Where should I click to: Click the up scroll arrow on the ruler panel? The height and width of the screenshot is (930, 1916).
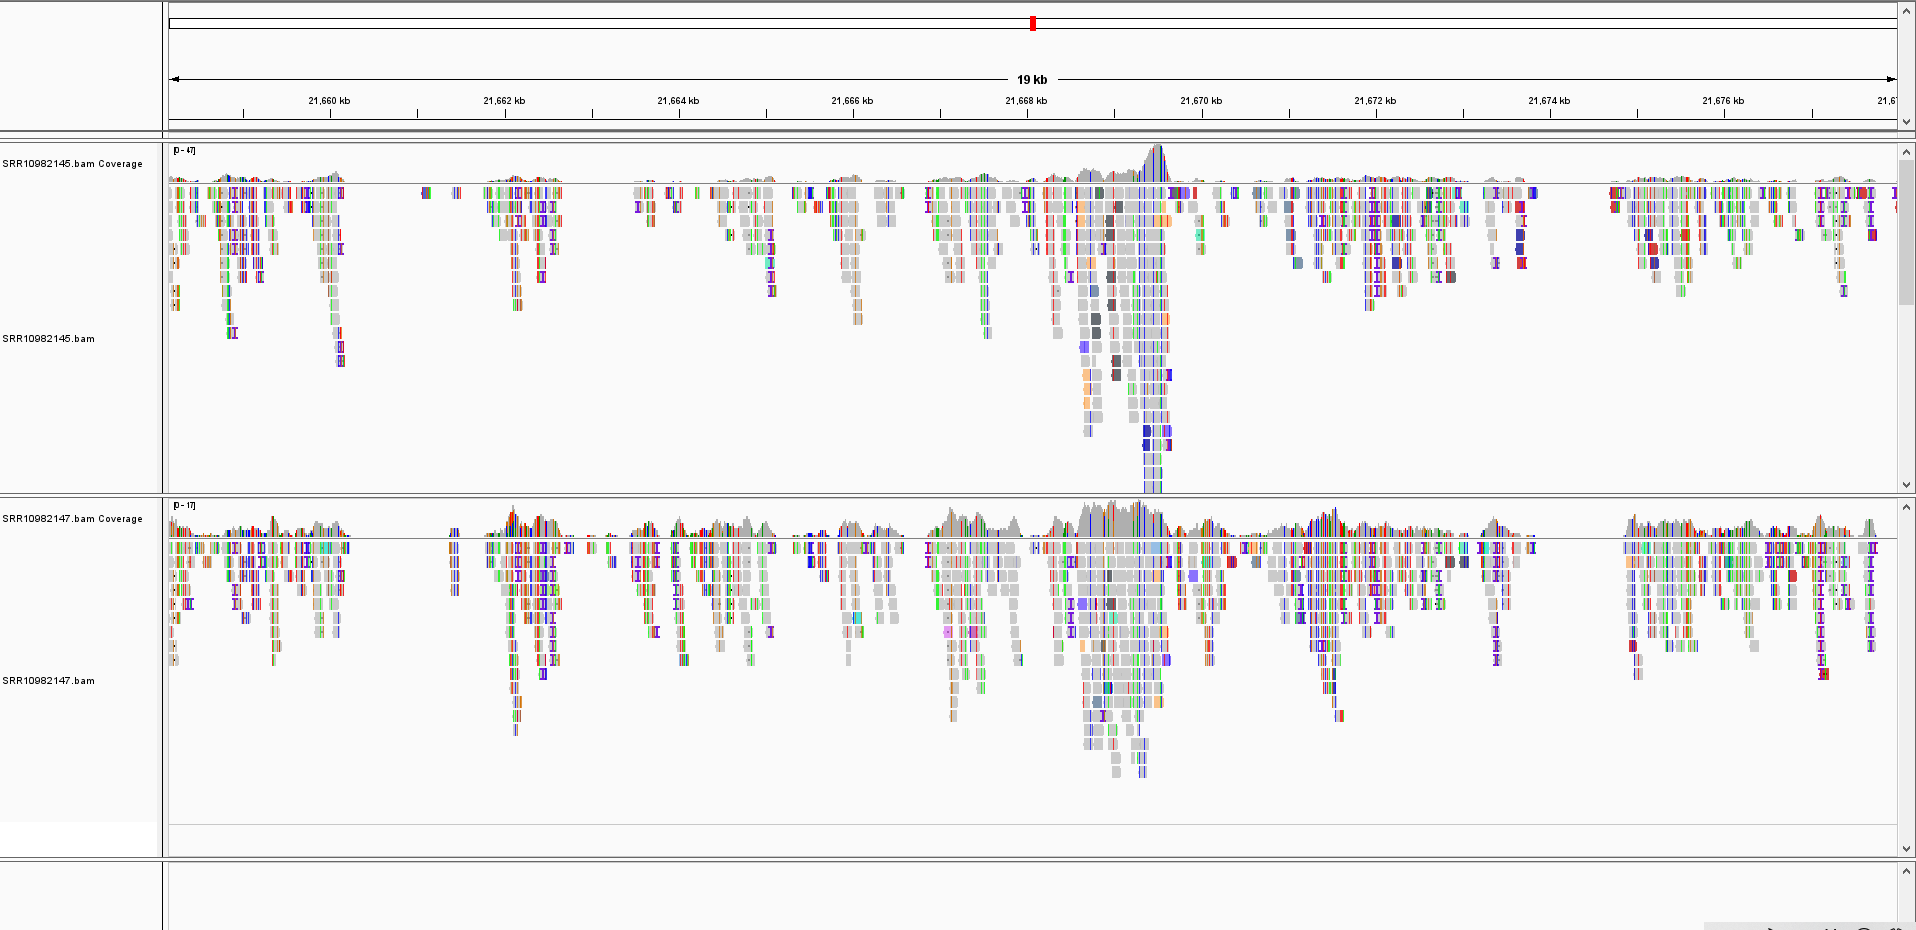(x=1906, y=11)
